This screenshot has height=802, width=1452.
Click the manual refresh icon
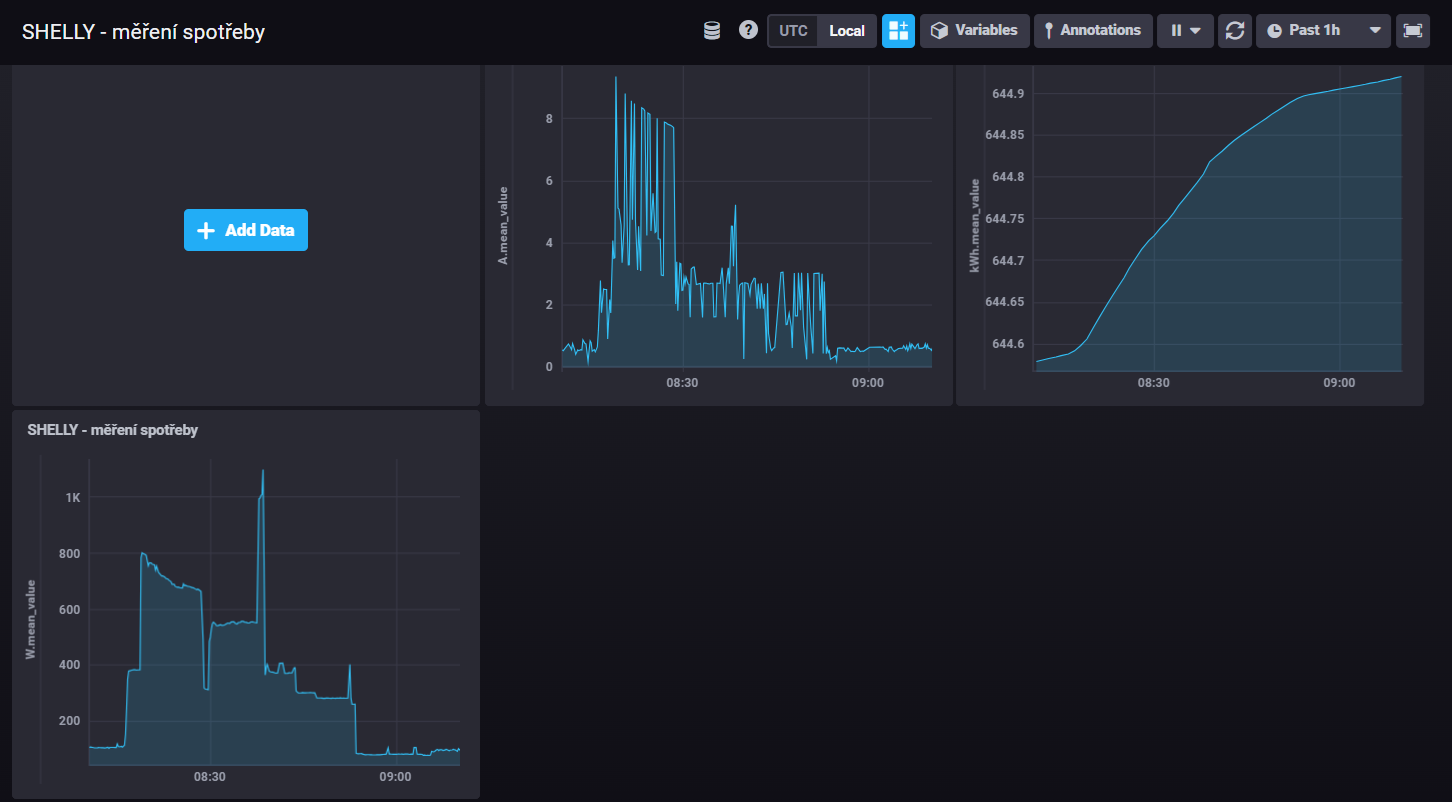(1235, 31)
